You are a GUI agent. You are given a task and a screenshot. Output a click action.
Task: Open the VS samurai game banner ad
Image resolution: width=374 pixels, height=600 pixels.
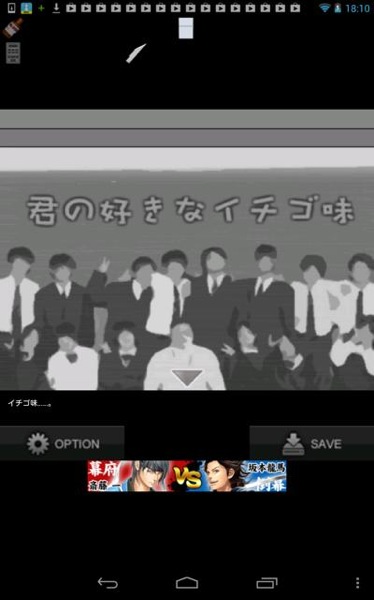[x=187, y=476]
